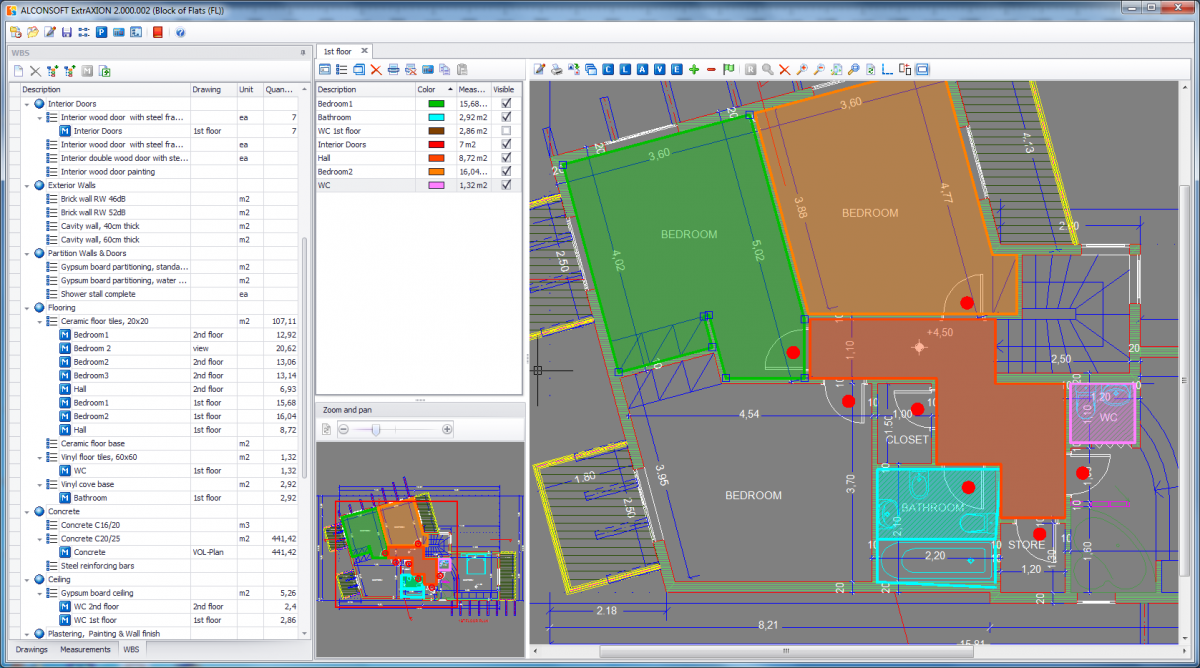The height and width of the screenshot is (668, 1200).
Task: Click the green plus icon in the drawing toolbar
Action: coord(694,69)
